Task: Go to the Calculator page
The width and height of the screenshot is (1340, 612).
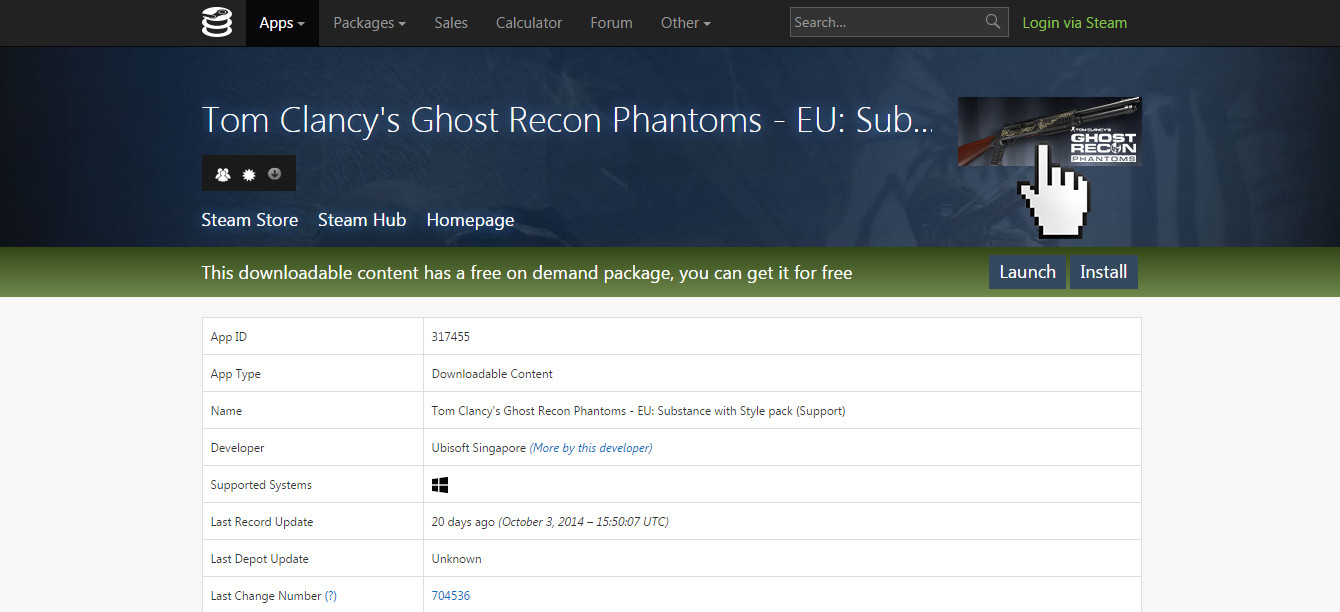Action: [x=529, y=23]
